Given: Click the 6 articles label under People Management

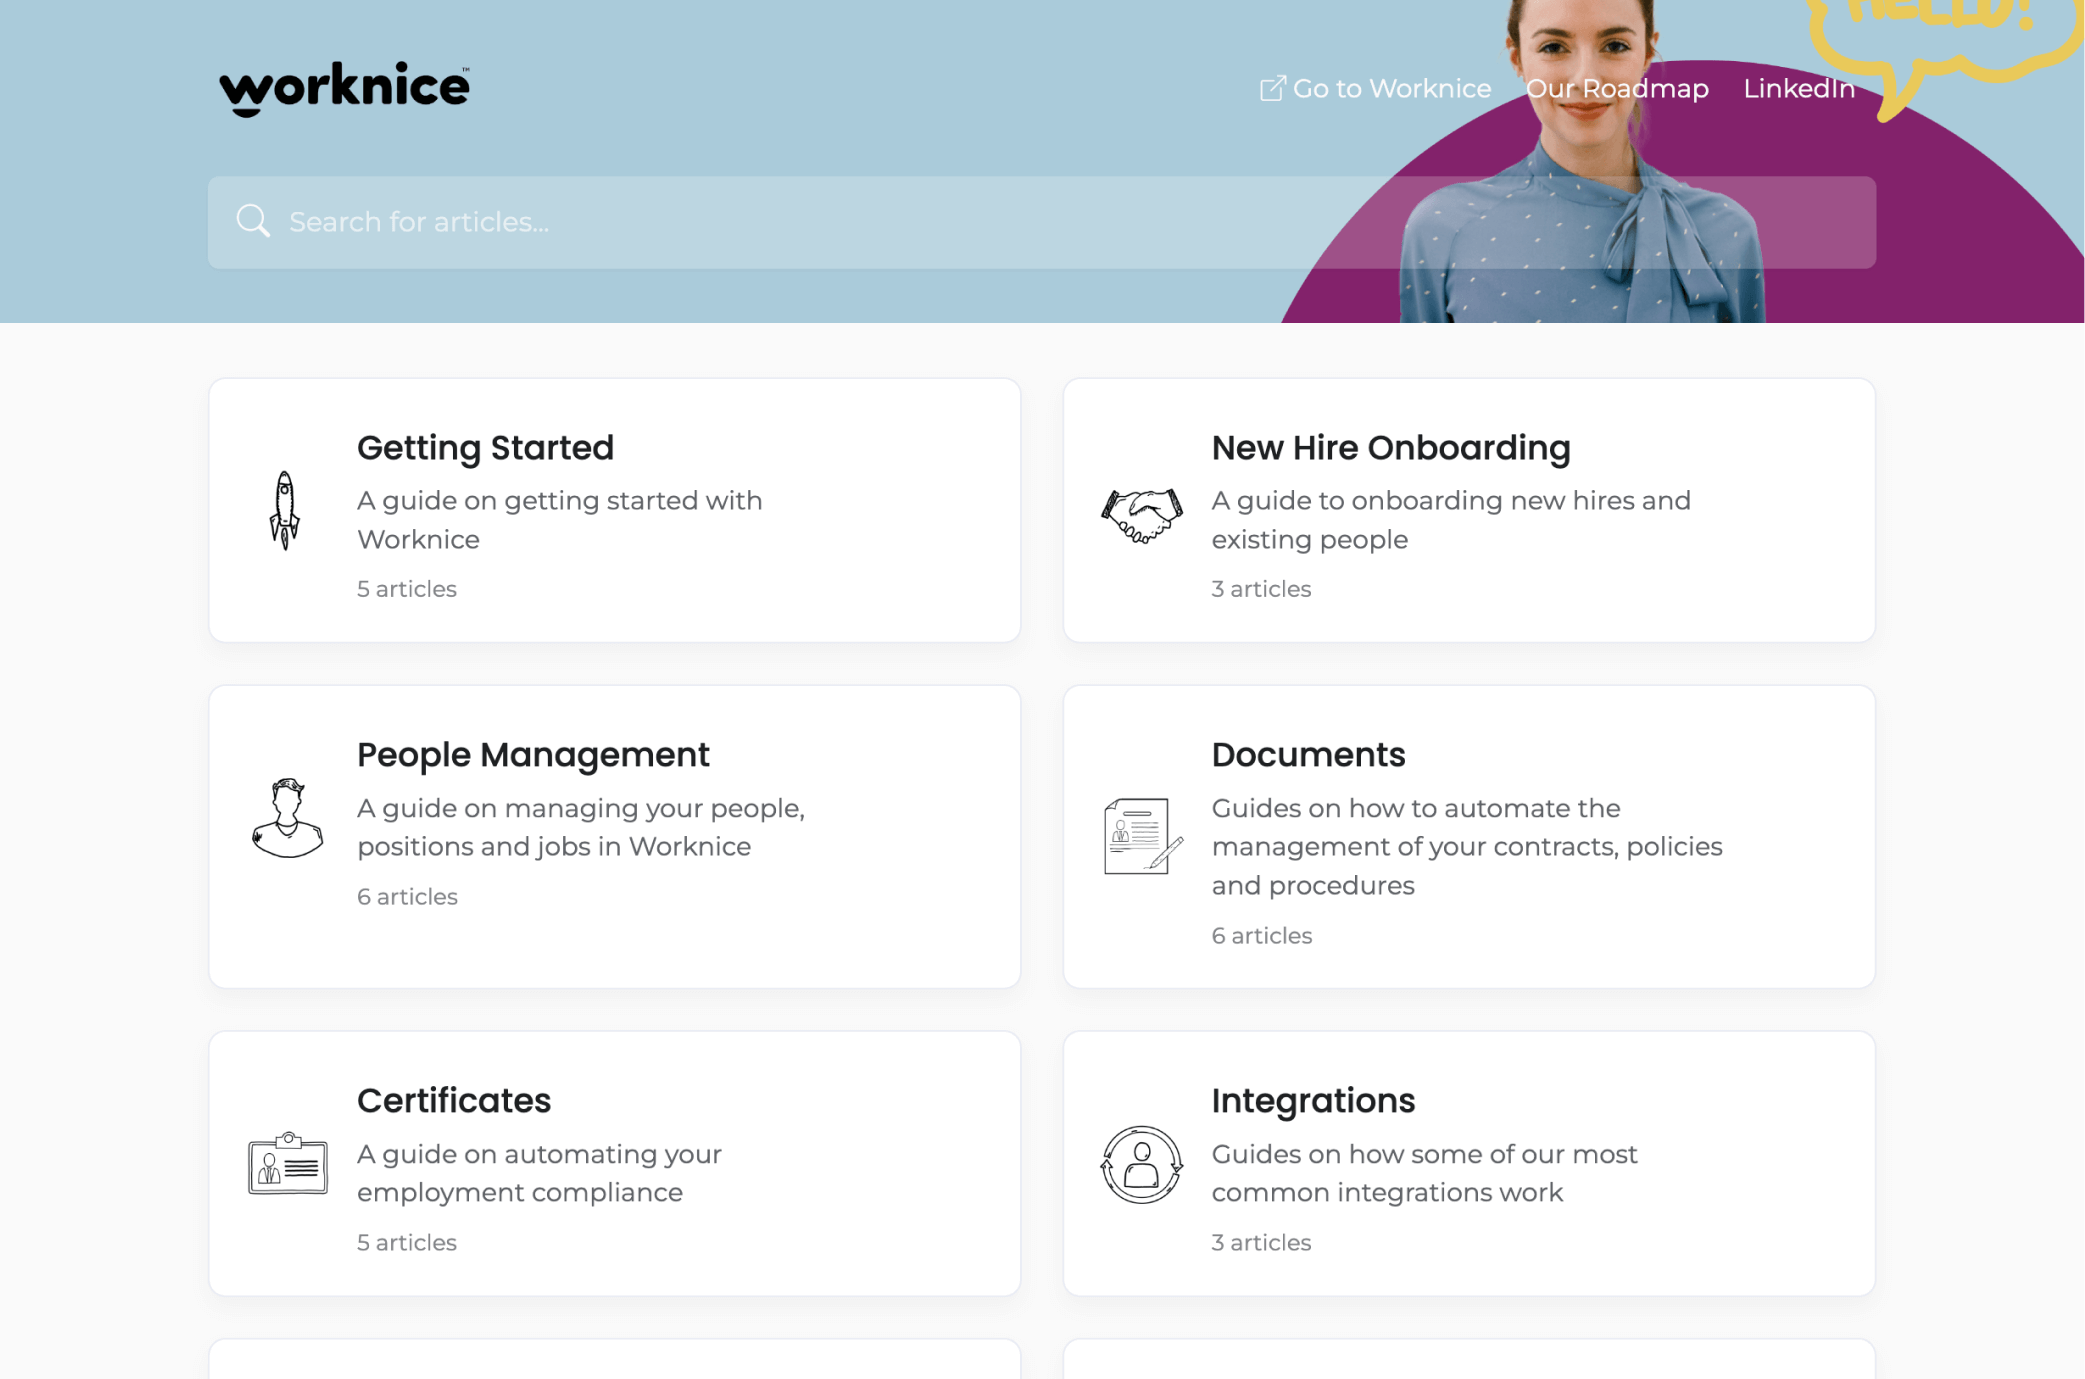Looking at the screenshot, I should coord(406,896).
